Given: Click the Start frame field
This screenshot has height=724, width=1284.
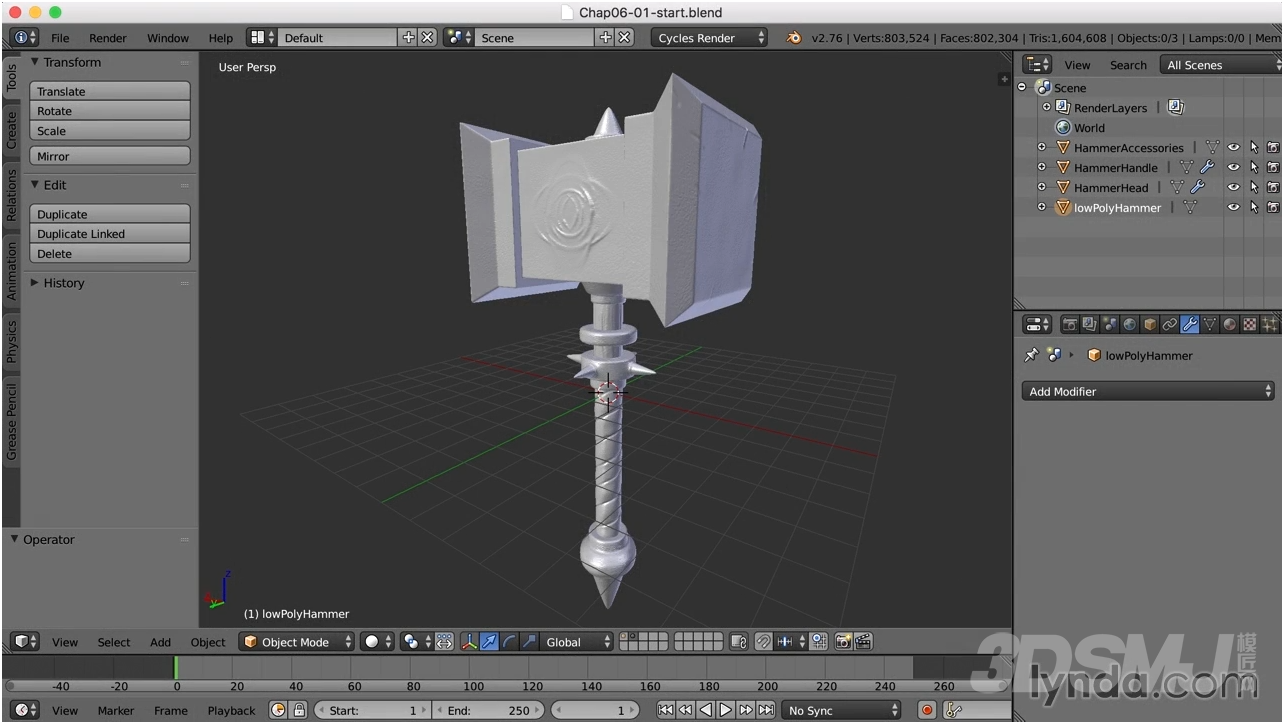Looking at the screenshot, I should [x=371, y=710].
